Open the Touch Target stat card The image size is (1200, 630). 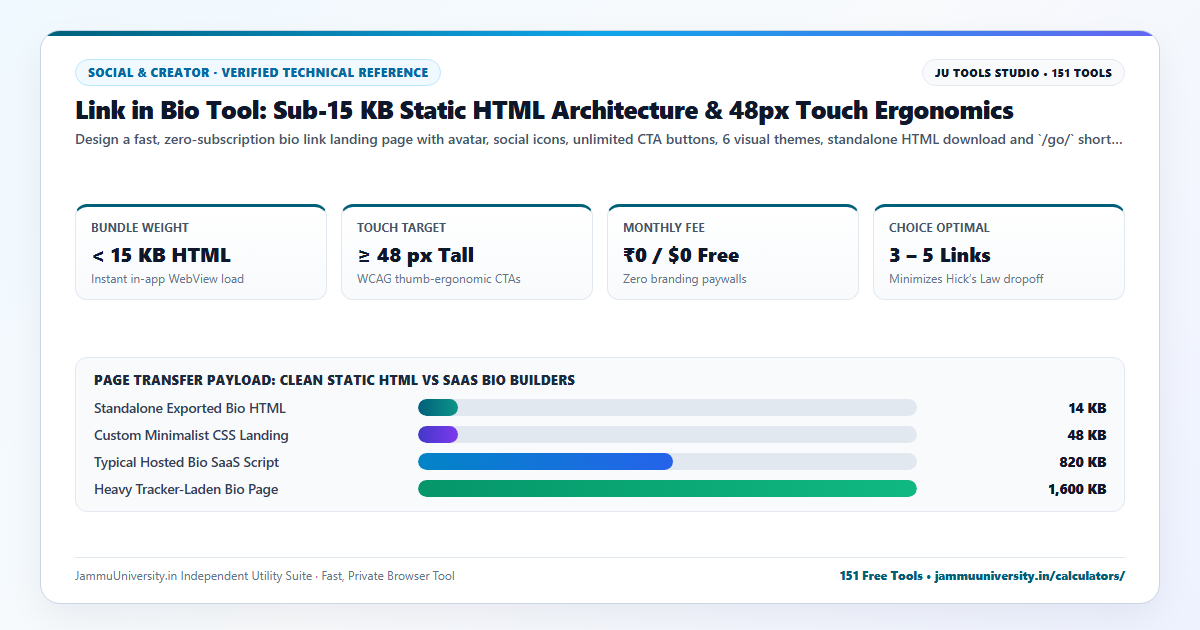click(467, 252)
